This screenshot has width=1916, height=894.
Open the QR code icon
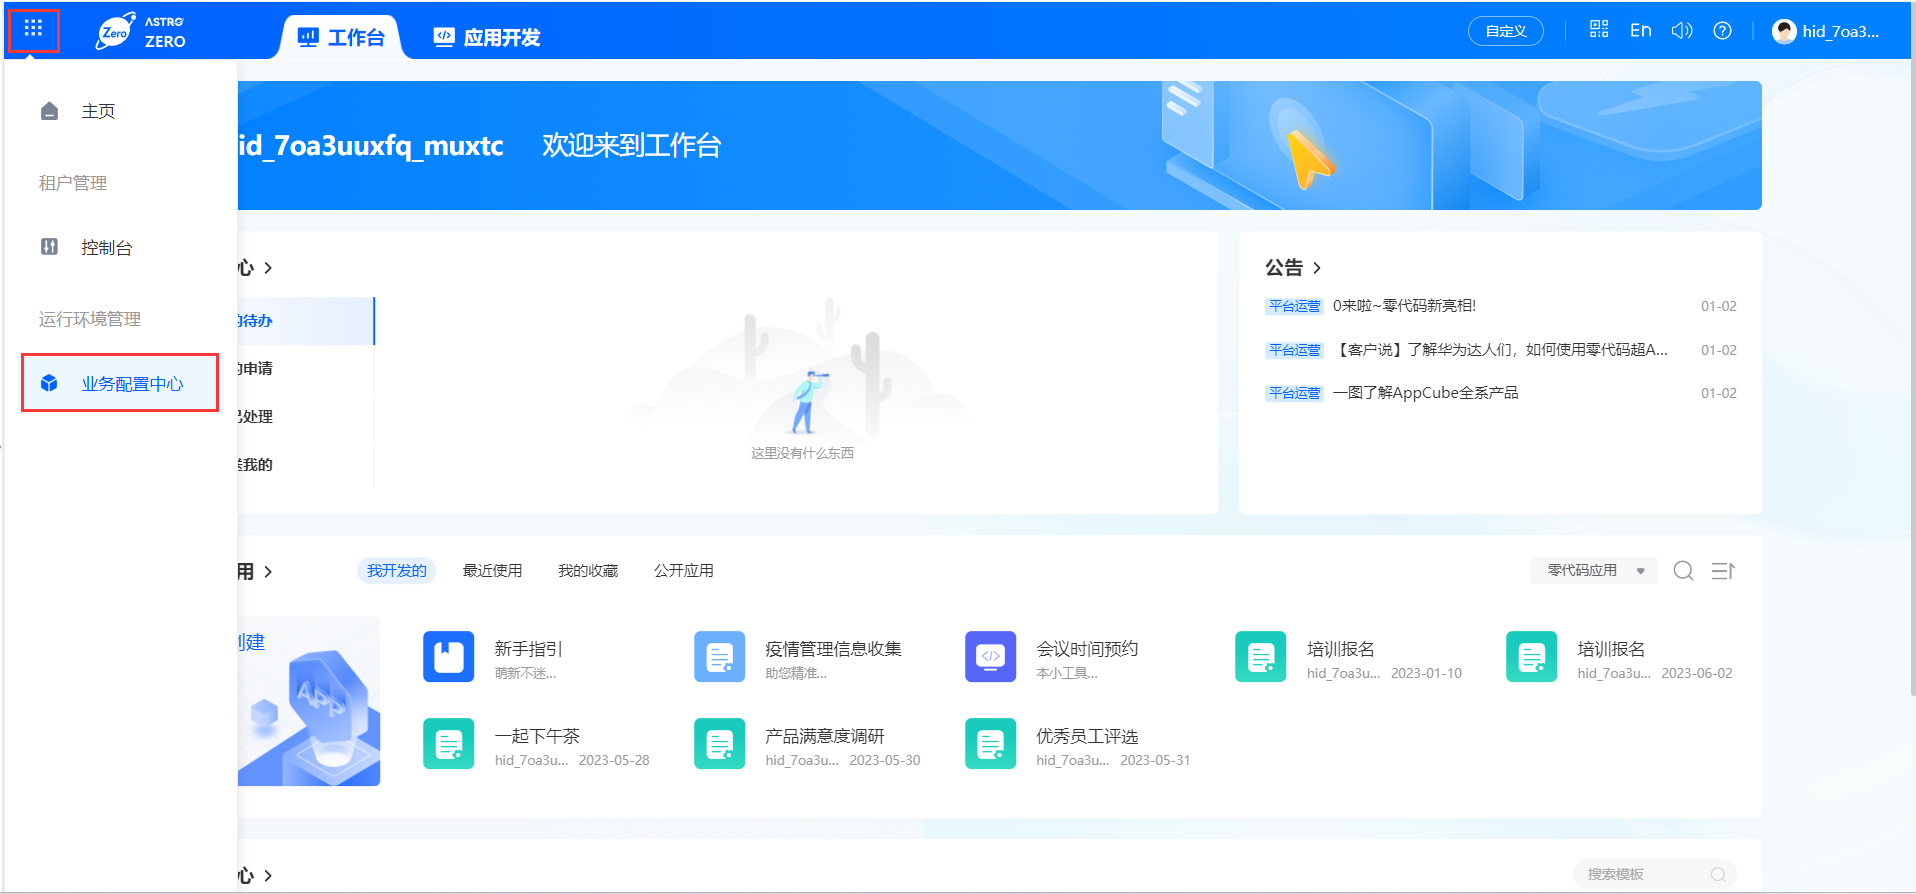[1599, 30]
